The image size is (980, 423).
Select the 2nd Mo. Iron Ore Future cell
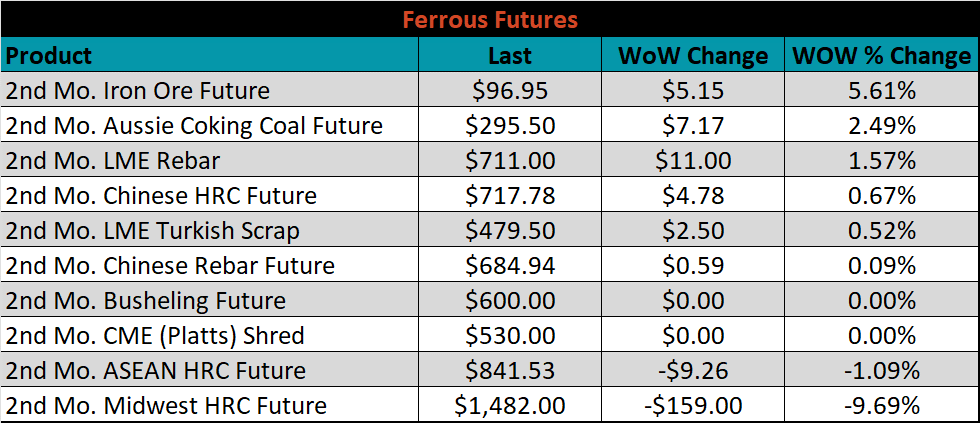(x=210, y=90)
